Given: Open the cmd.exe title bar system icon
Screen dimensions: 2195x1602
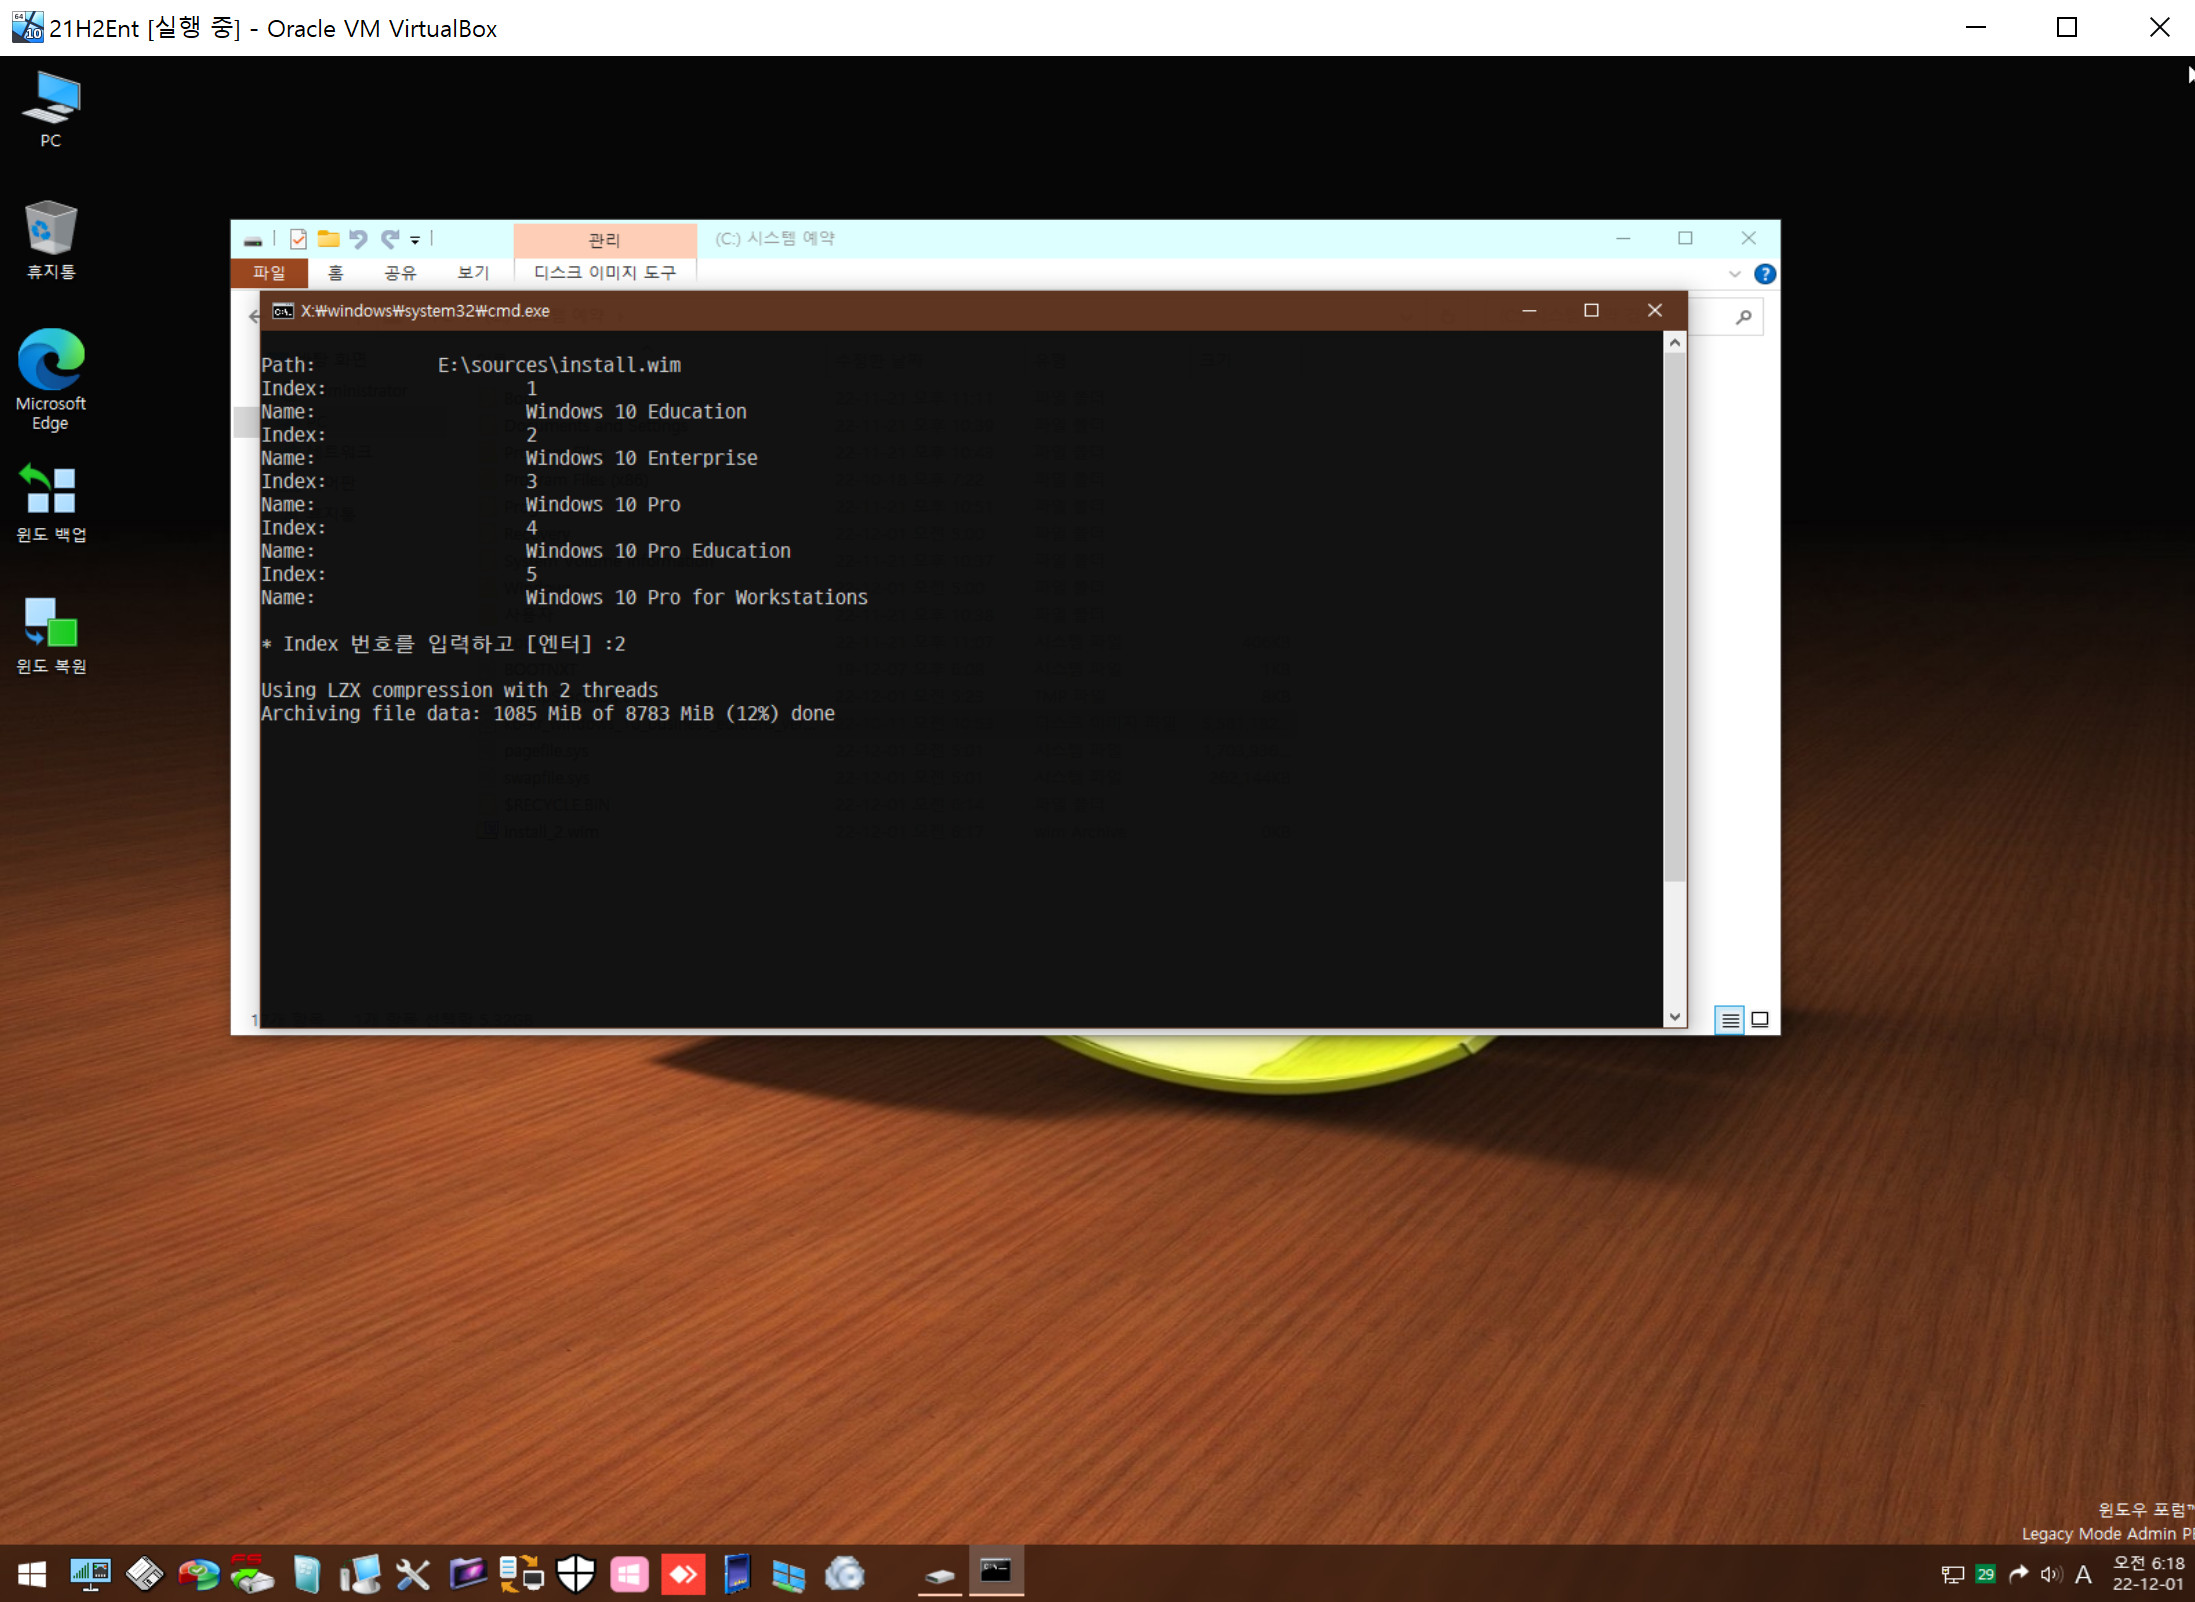Looking at the screenshot, I should point(283,311).
